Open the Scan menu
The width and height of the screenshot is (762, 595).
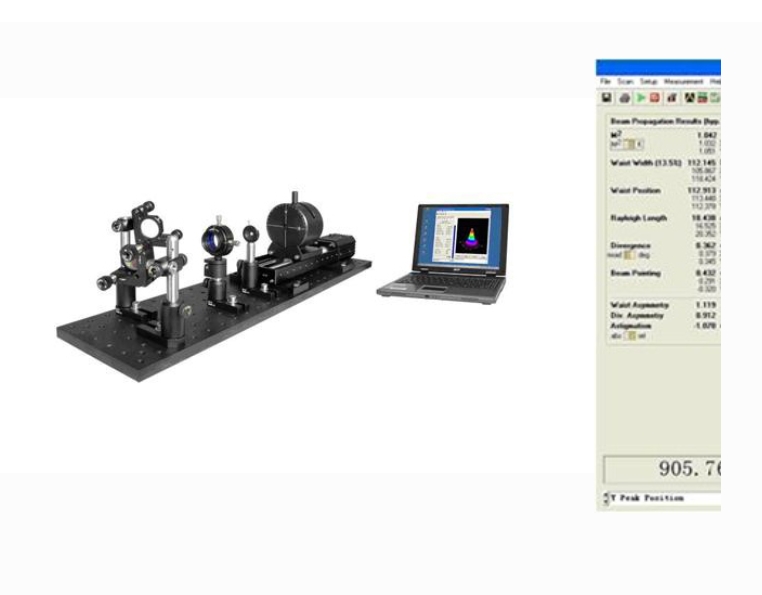click(625, 81)
